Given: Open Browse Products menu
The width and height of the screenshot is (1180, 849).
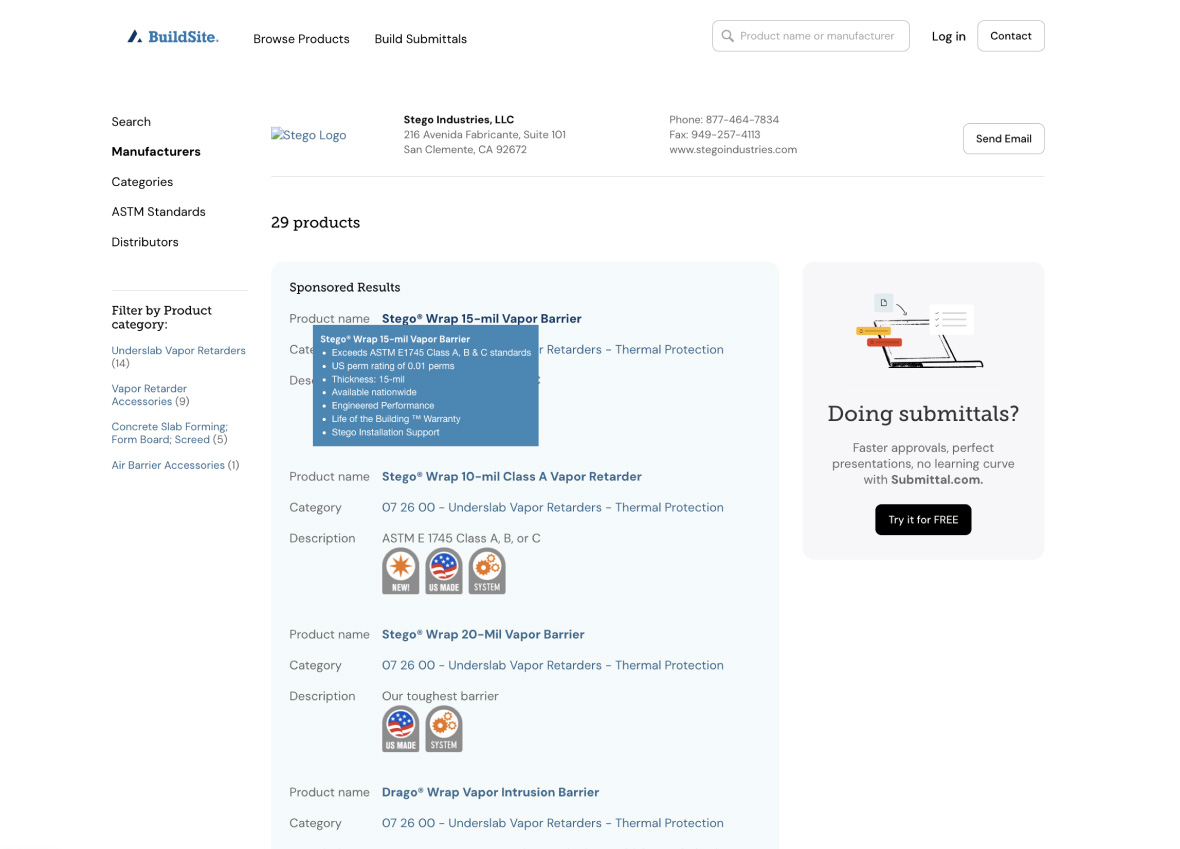Looking at the screenshot, I should tap(301, 38).
